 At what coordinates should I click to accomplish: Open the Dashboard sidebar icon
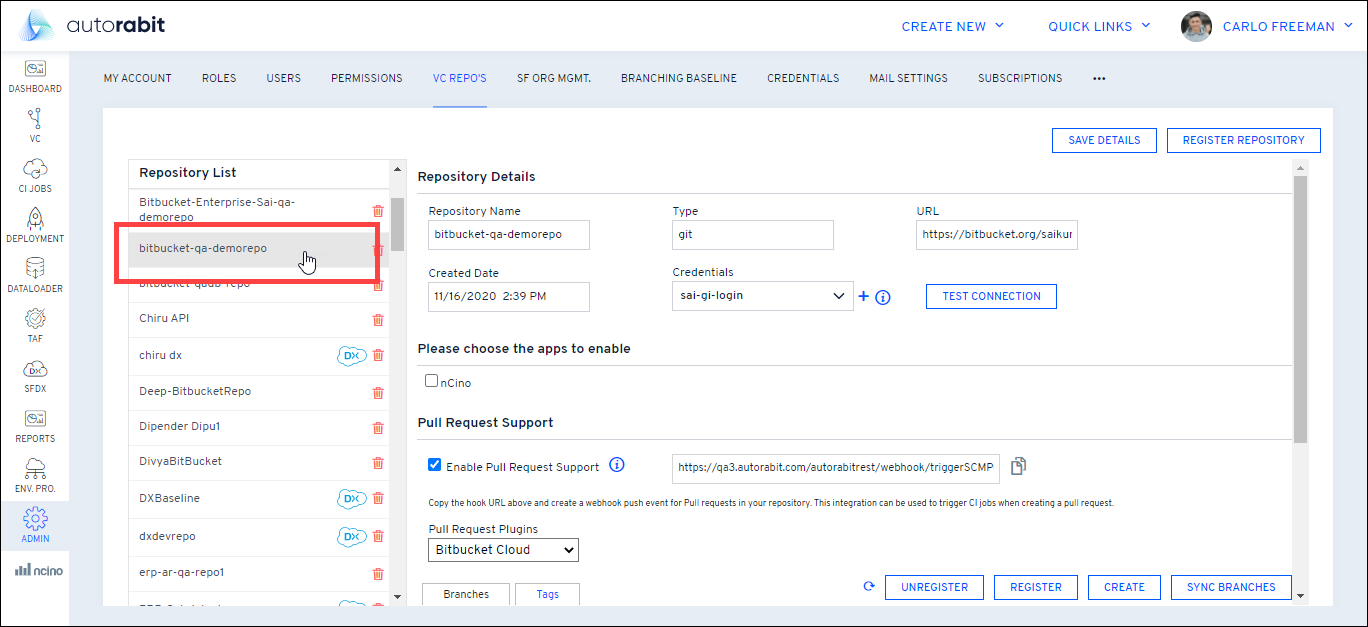[35, 76]
